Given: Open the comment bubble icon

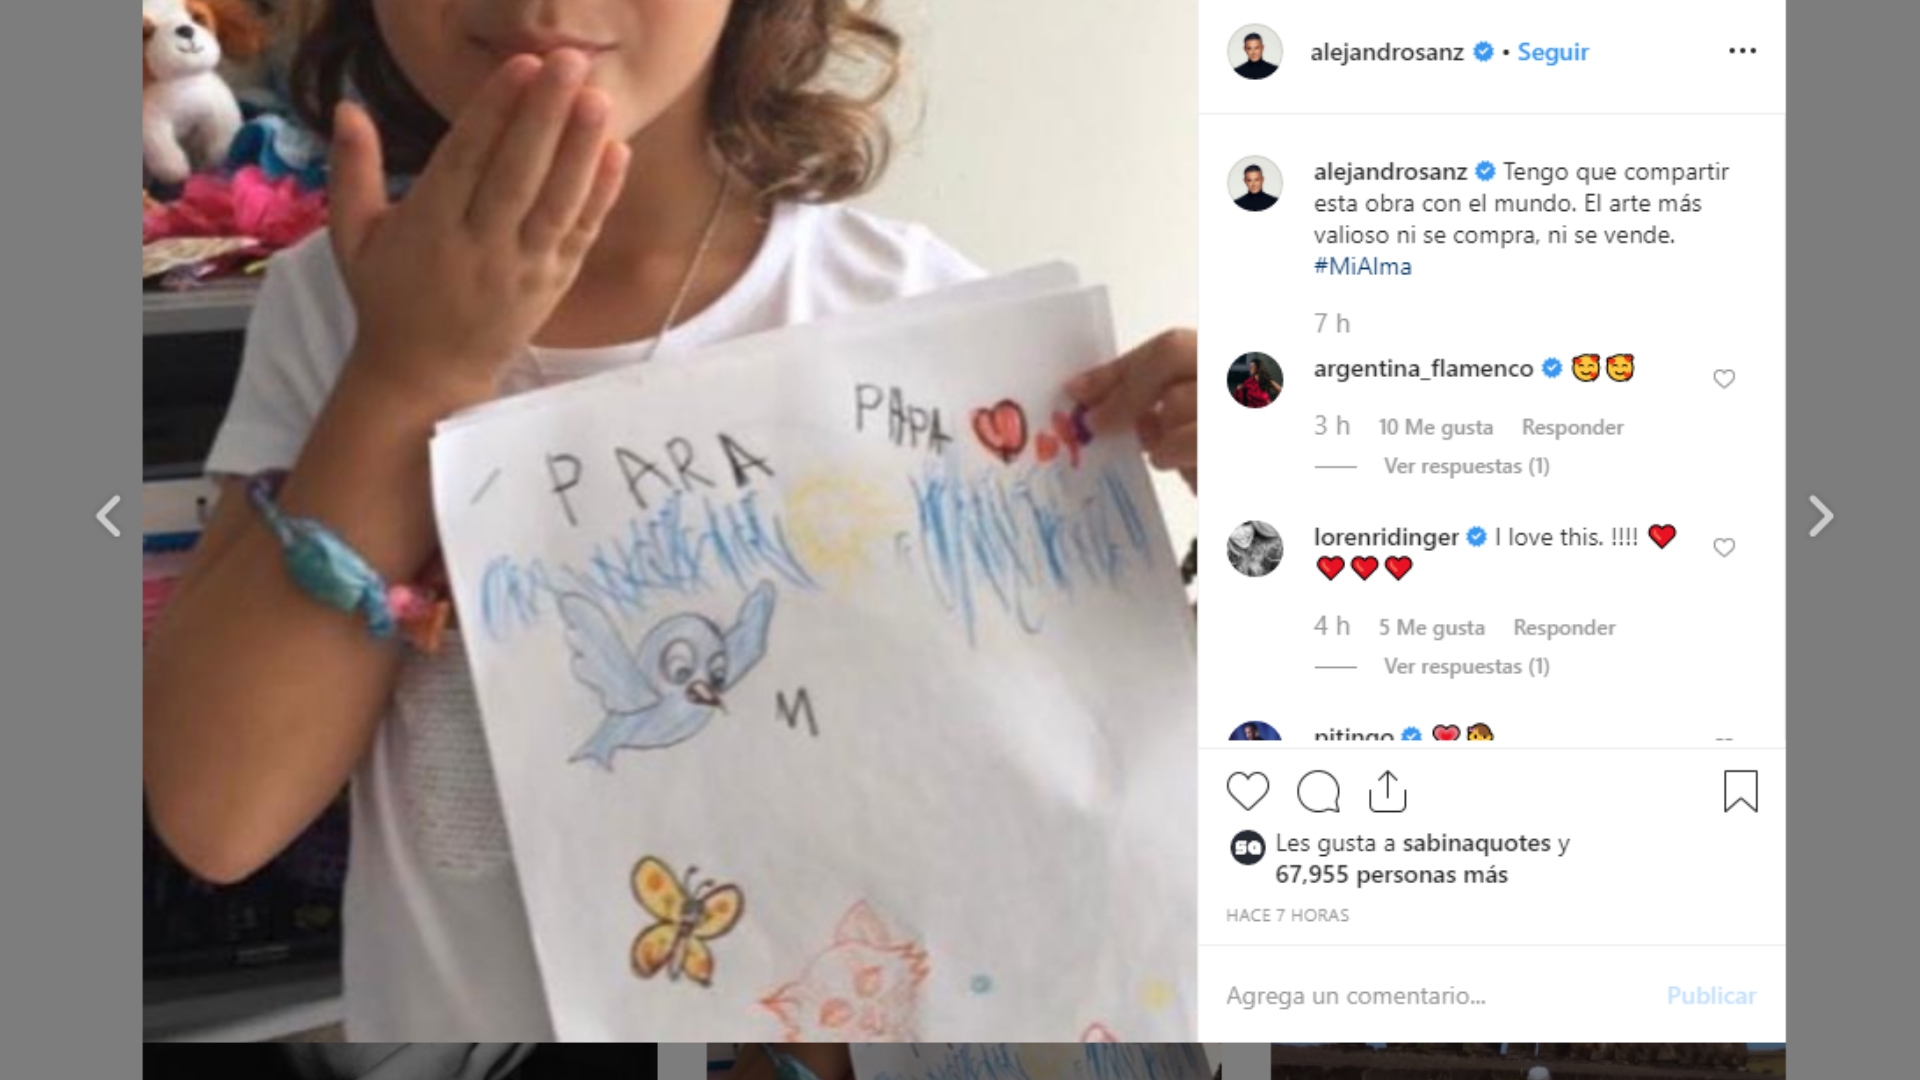Looking at the screenshot, I should pos(1318,792).
